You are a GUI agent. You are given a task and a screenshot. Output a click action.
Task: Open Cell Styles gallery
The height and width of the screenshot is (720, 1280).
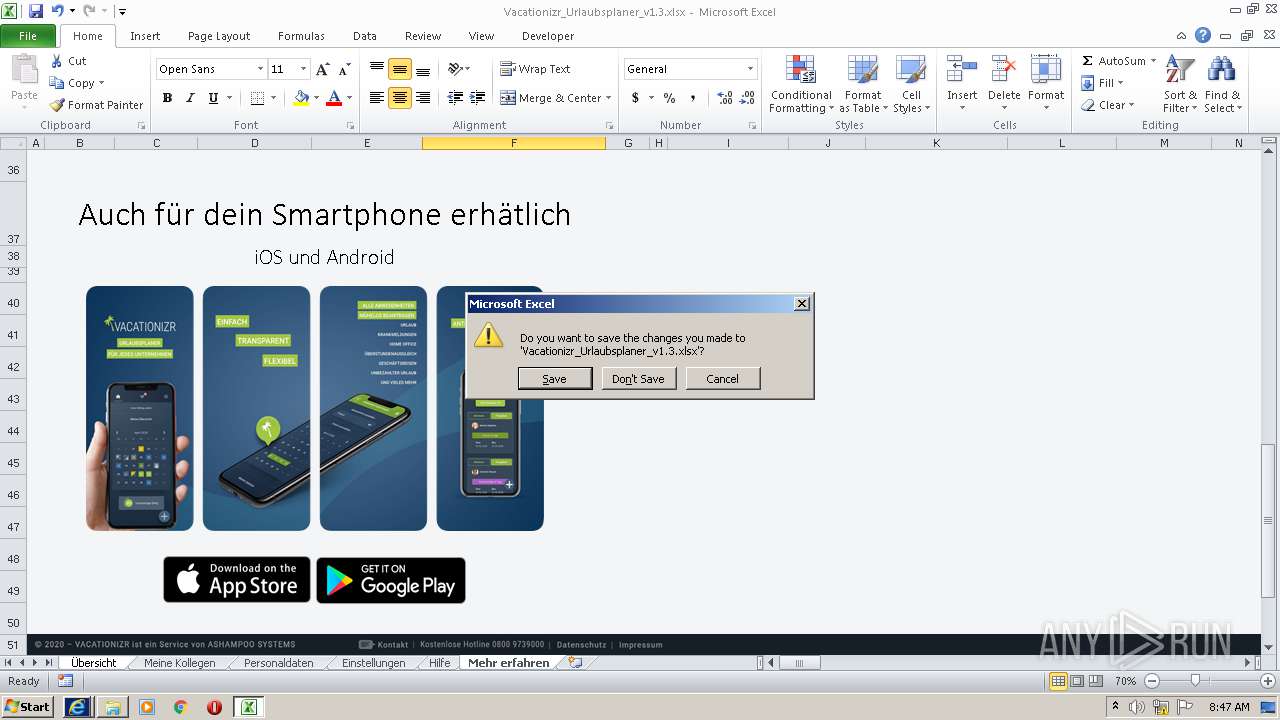click(911, 84)
